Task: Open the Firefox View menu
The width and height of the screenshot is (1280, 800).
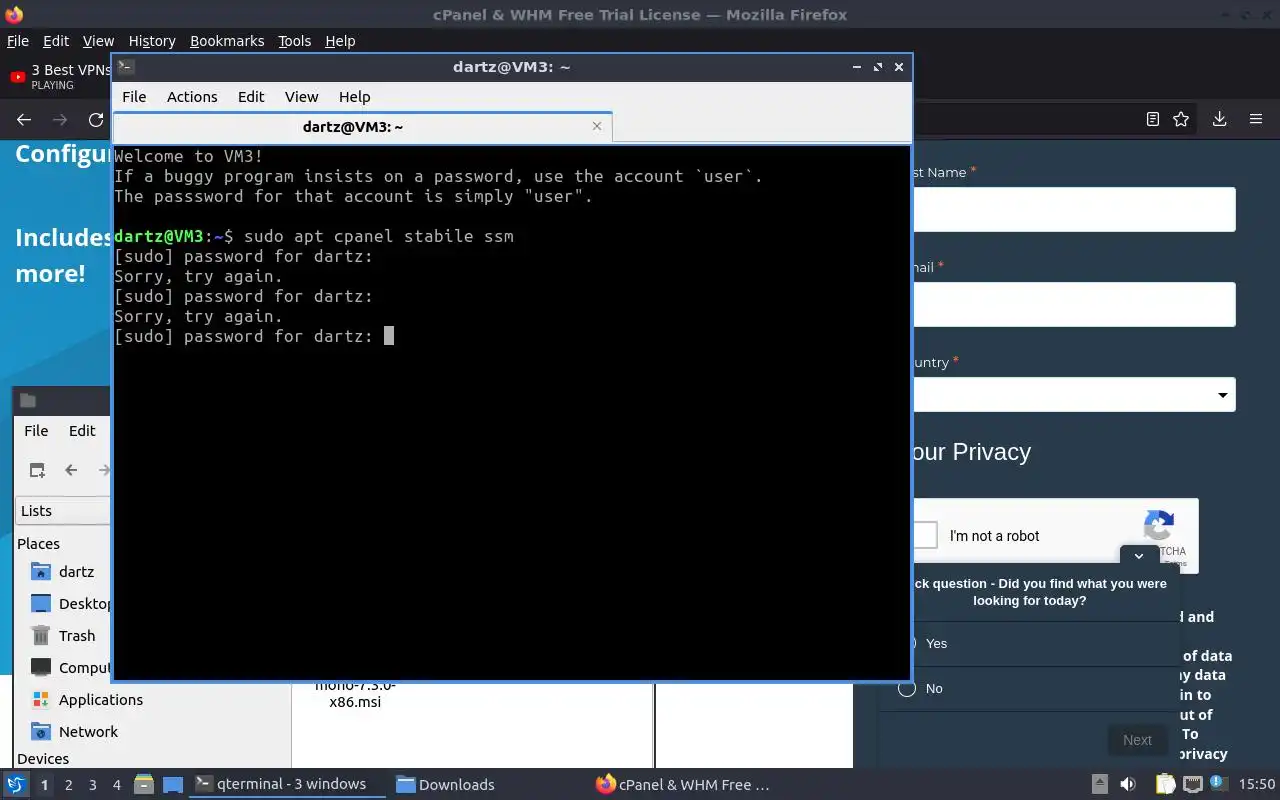Action: coord(98,41)
